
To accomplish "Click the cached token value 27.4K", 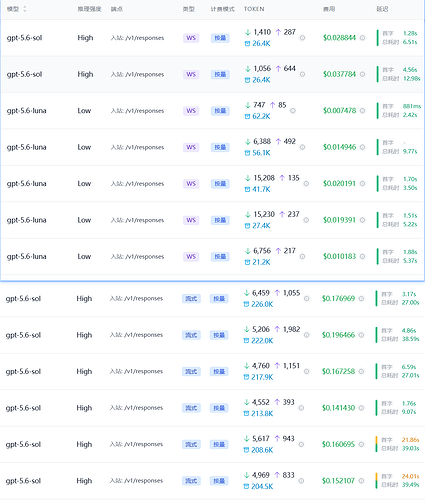I will click(x=261, y=226).
